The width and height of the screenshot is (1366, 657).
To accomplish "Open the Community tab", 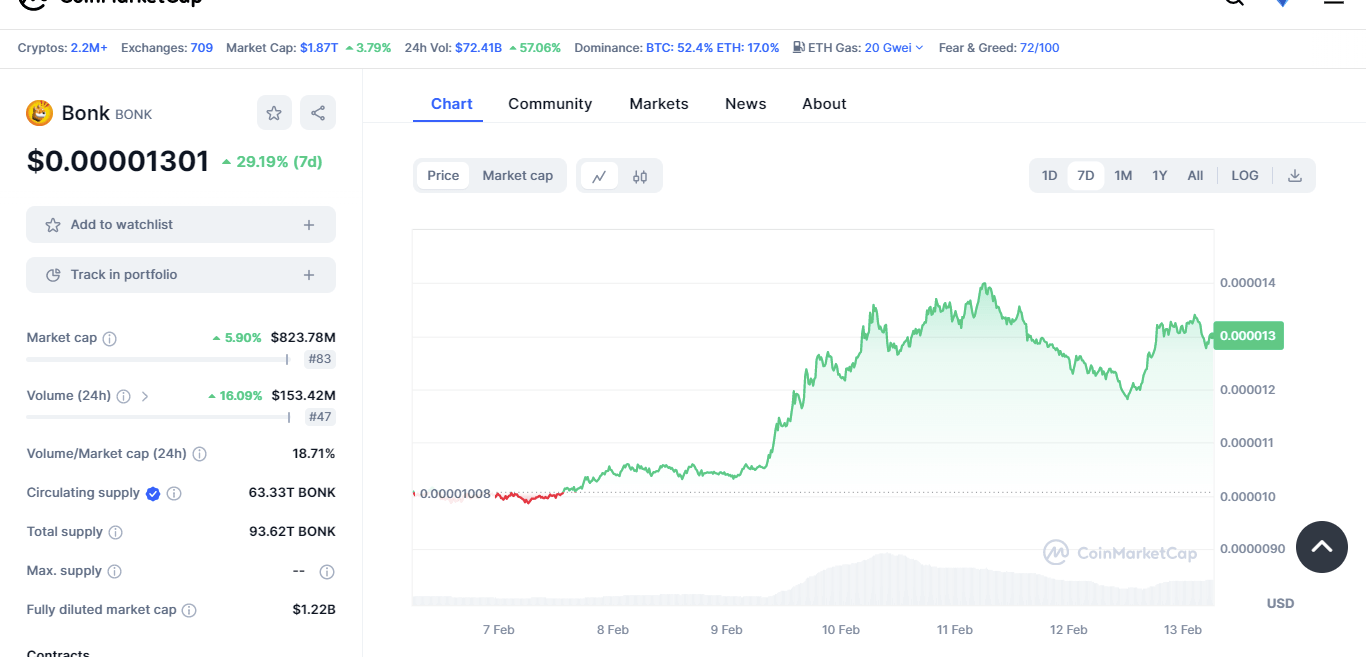I will click(x=550, y=104).
